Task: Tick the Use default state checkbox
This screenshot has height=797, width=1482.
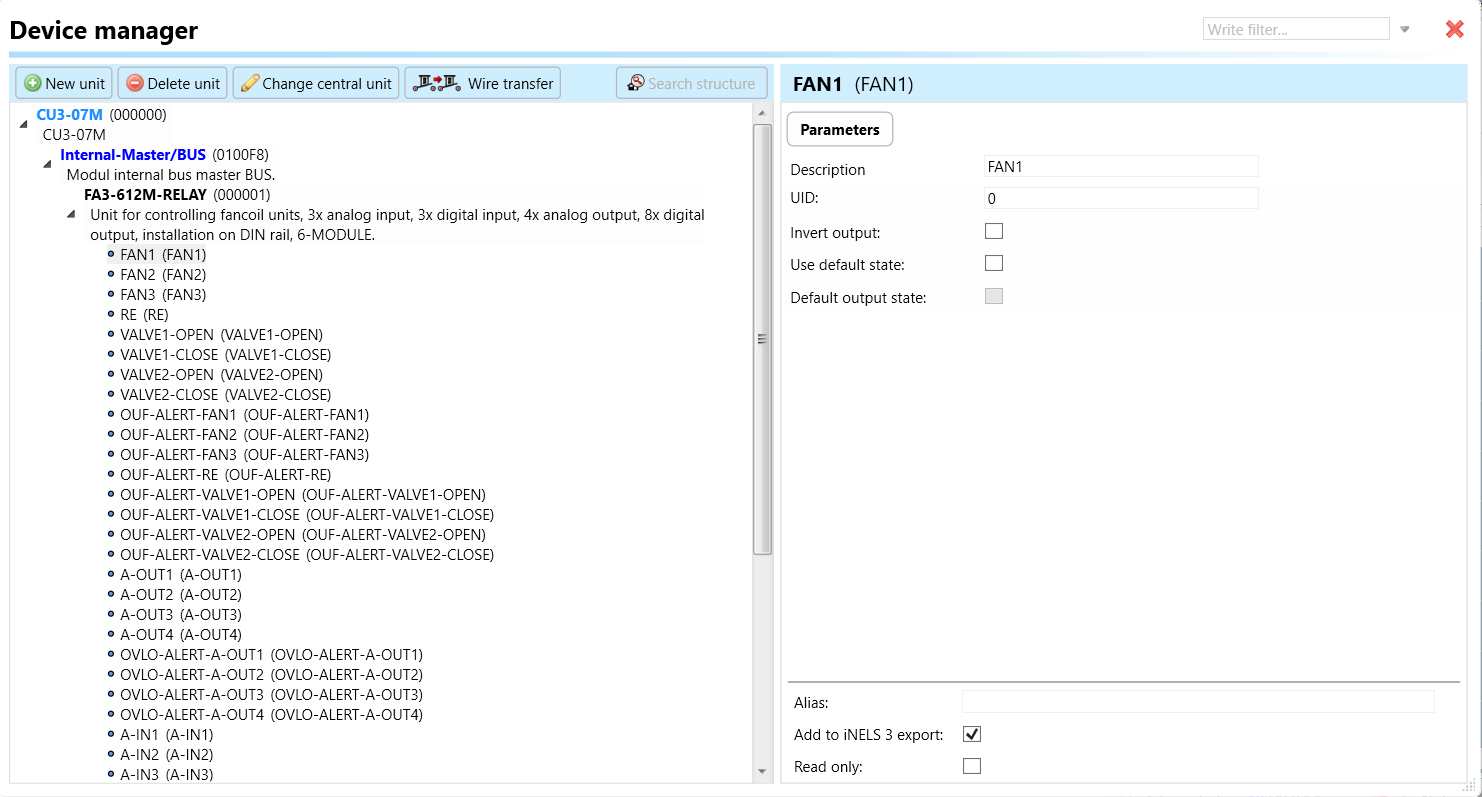Action: tap(993, 264)
